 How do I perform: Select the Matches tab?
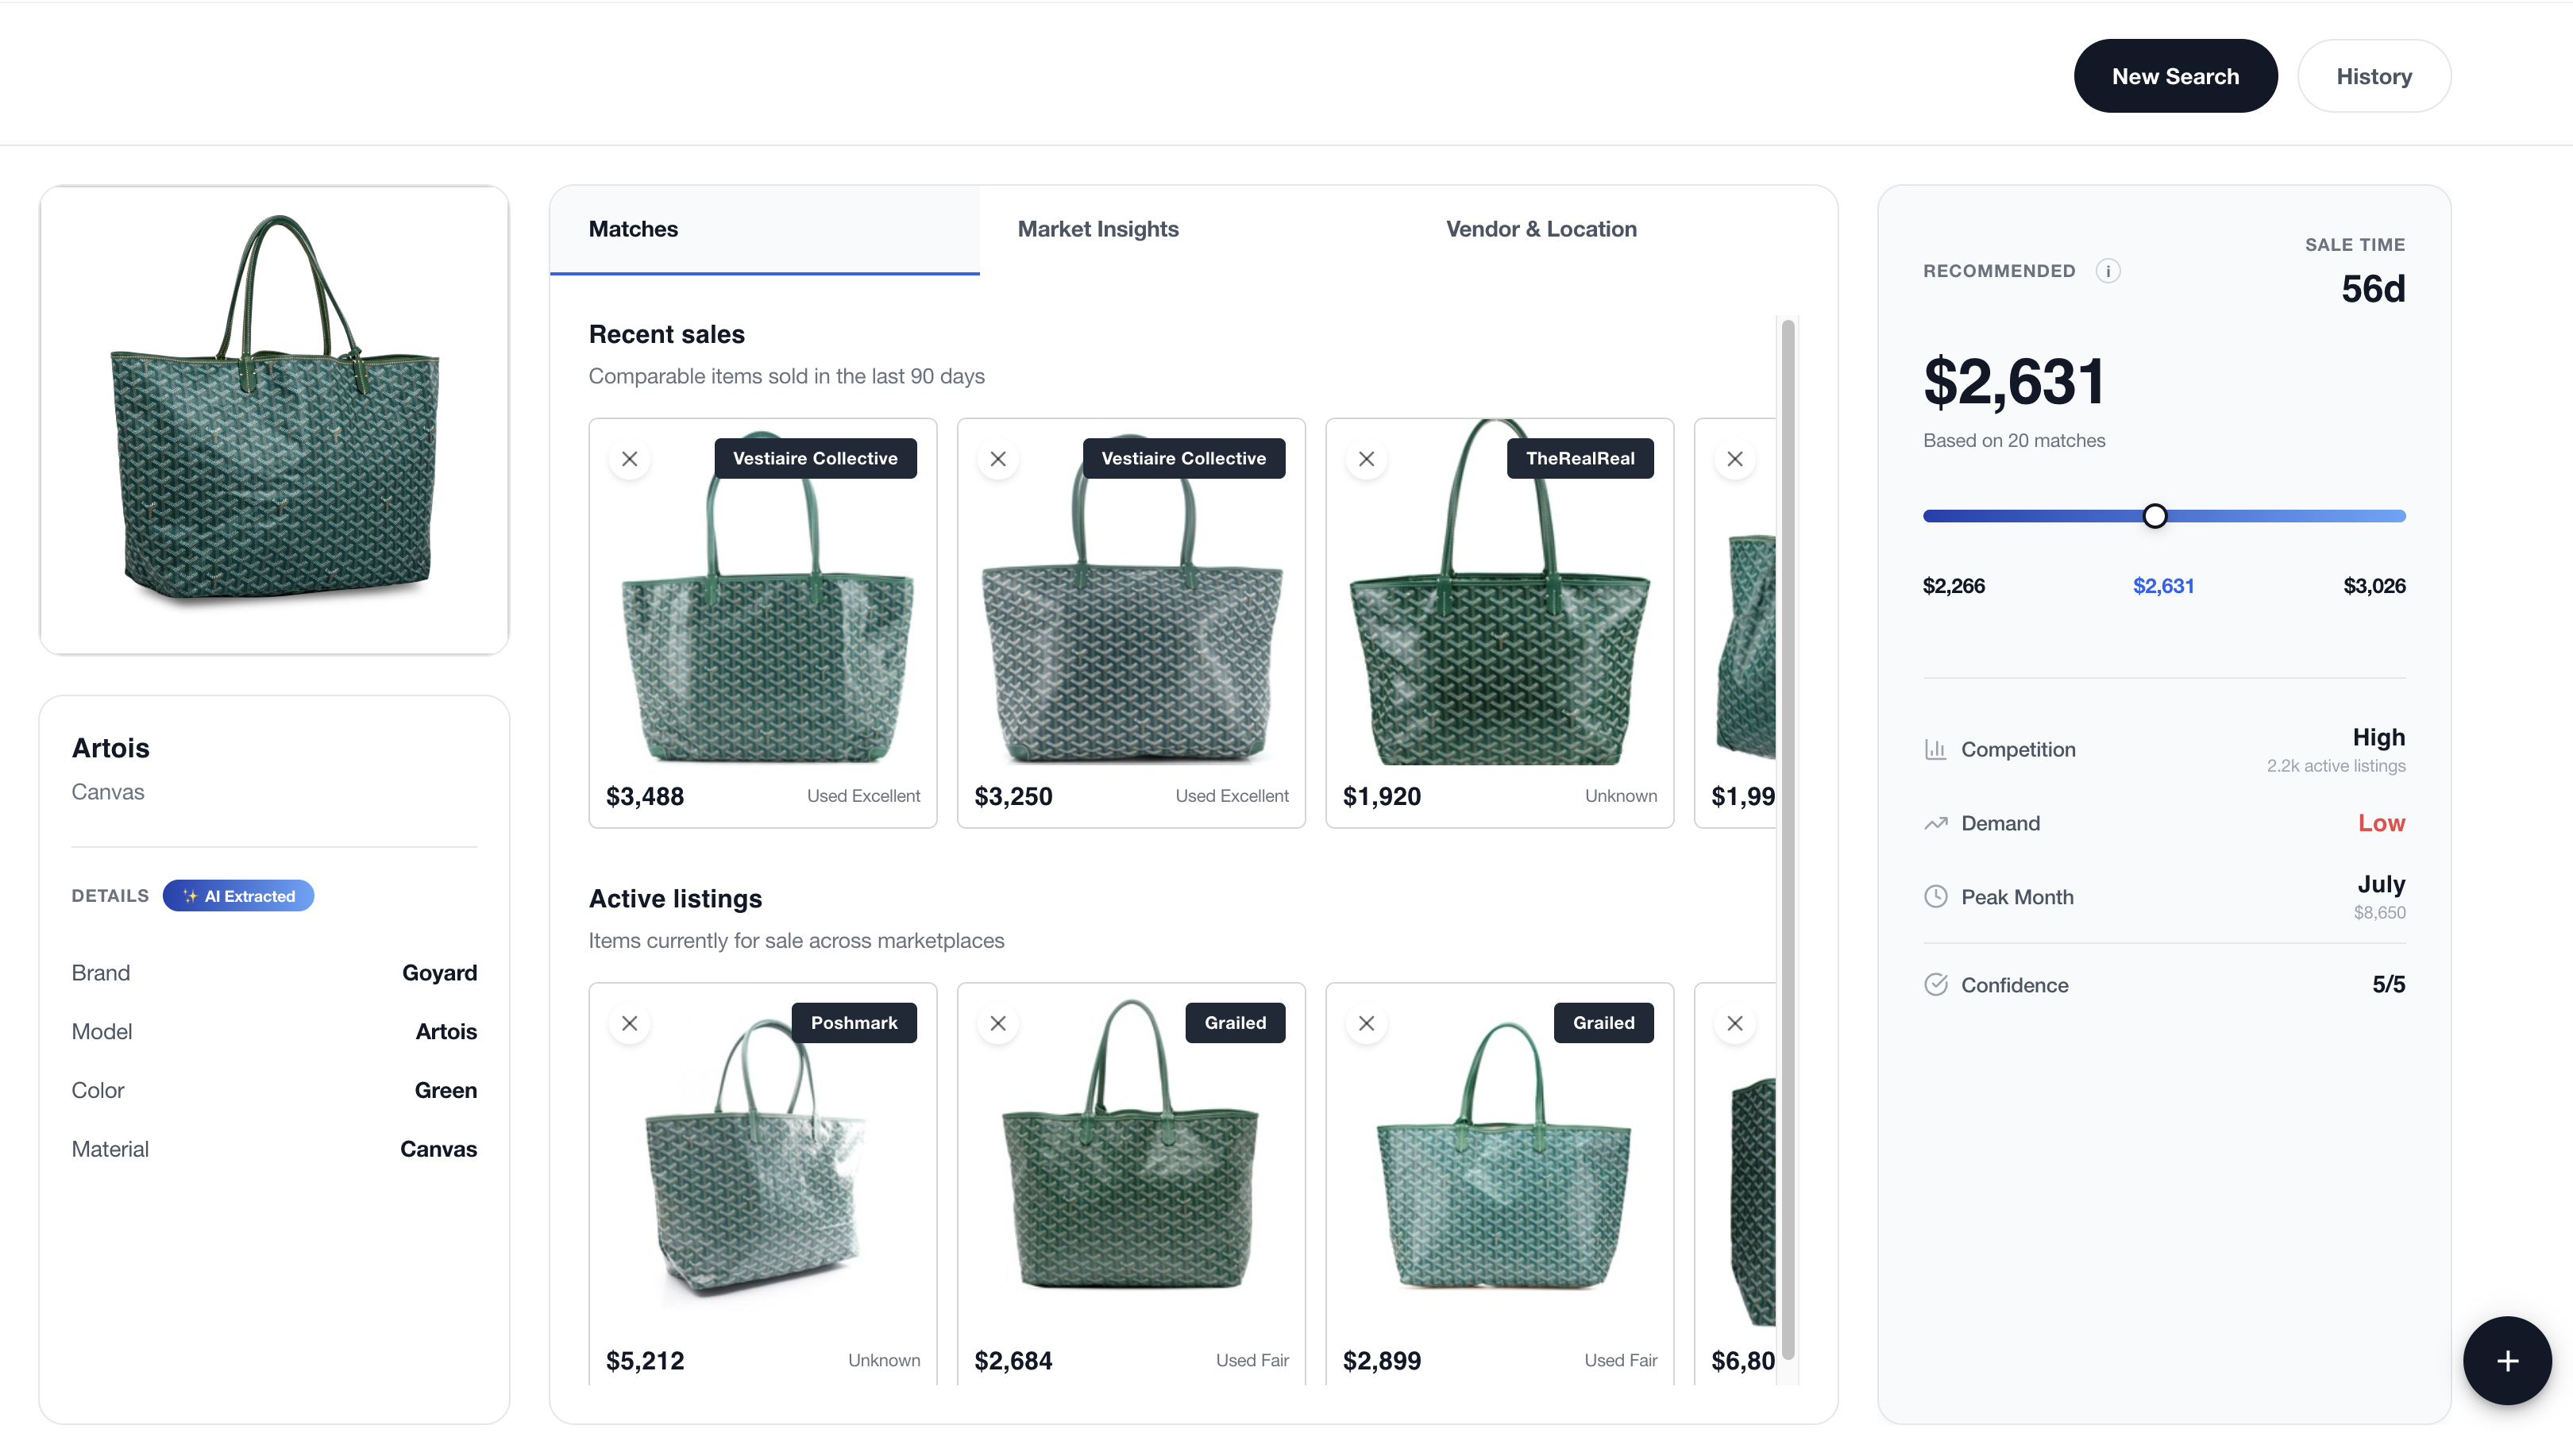click(633, 229)
